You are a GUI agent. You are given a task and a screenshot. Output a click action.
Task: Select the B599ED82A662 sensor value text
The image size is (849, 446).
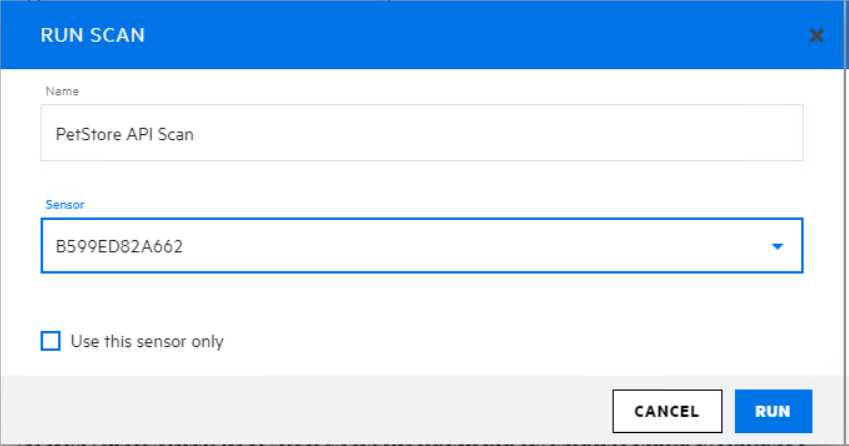coord(119,246)
